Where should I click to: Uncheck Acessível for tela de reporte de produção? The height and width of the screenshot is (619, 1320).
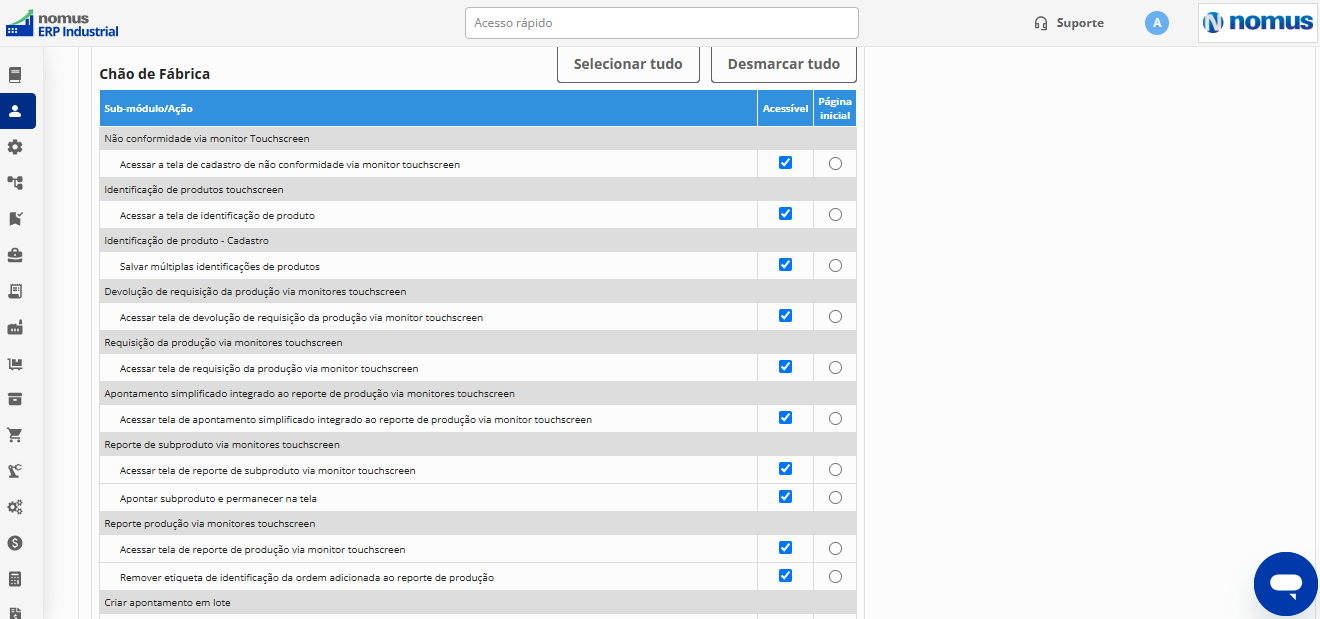(x=785, y=548)
